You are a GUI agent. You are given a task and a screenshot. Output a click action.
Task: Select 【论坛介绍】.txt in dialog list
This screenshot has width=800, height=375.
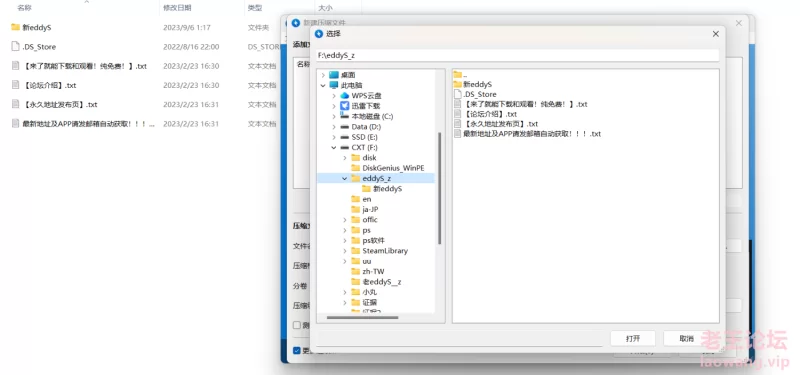[x=485, y=114]
